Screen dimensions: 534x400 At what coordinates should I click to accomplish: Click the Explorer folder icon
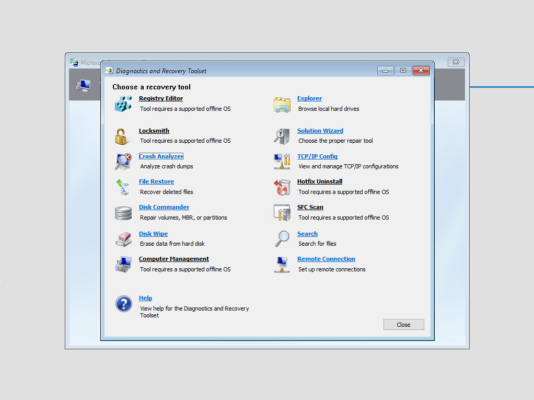pyautogui.click(x=282, y=105)
